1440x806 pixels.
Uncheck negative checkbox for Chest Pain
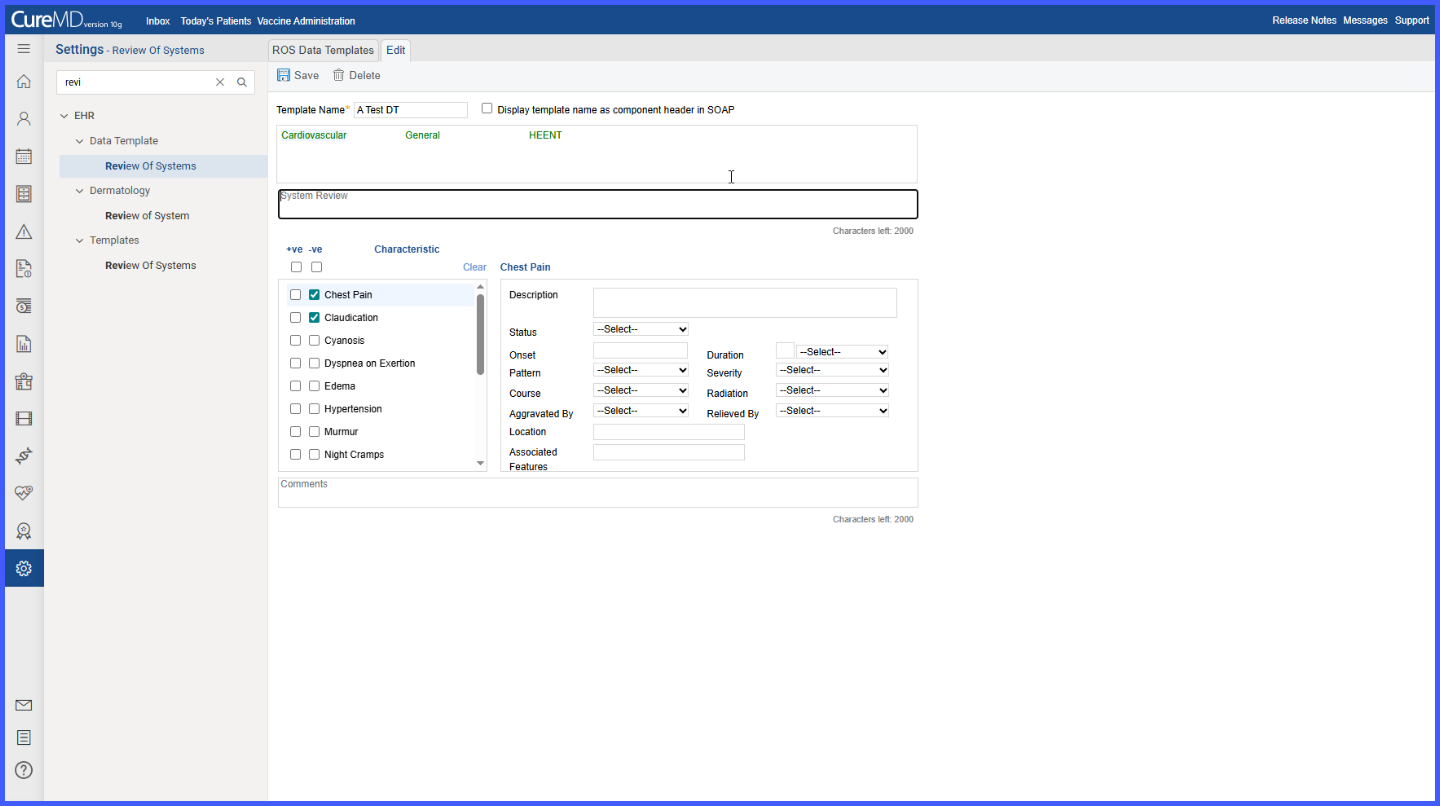pyautogui.click(x=314, y=295)
